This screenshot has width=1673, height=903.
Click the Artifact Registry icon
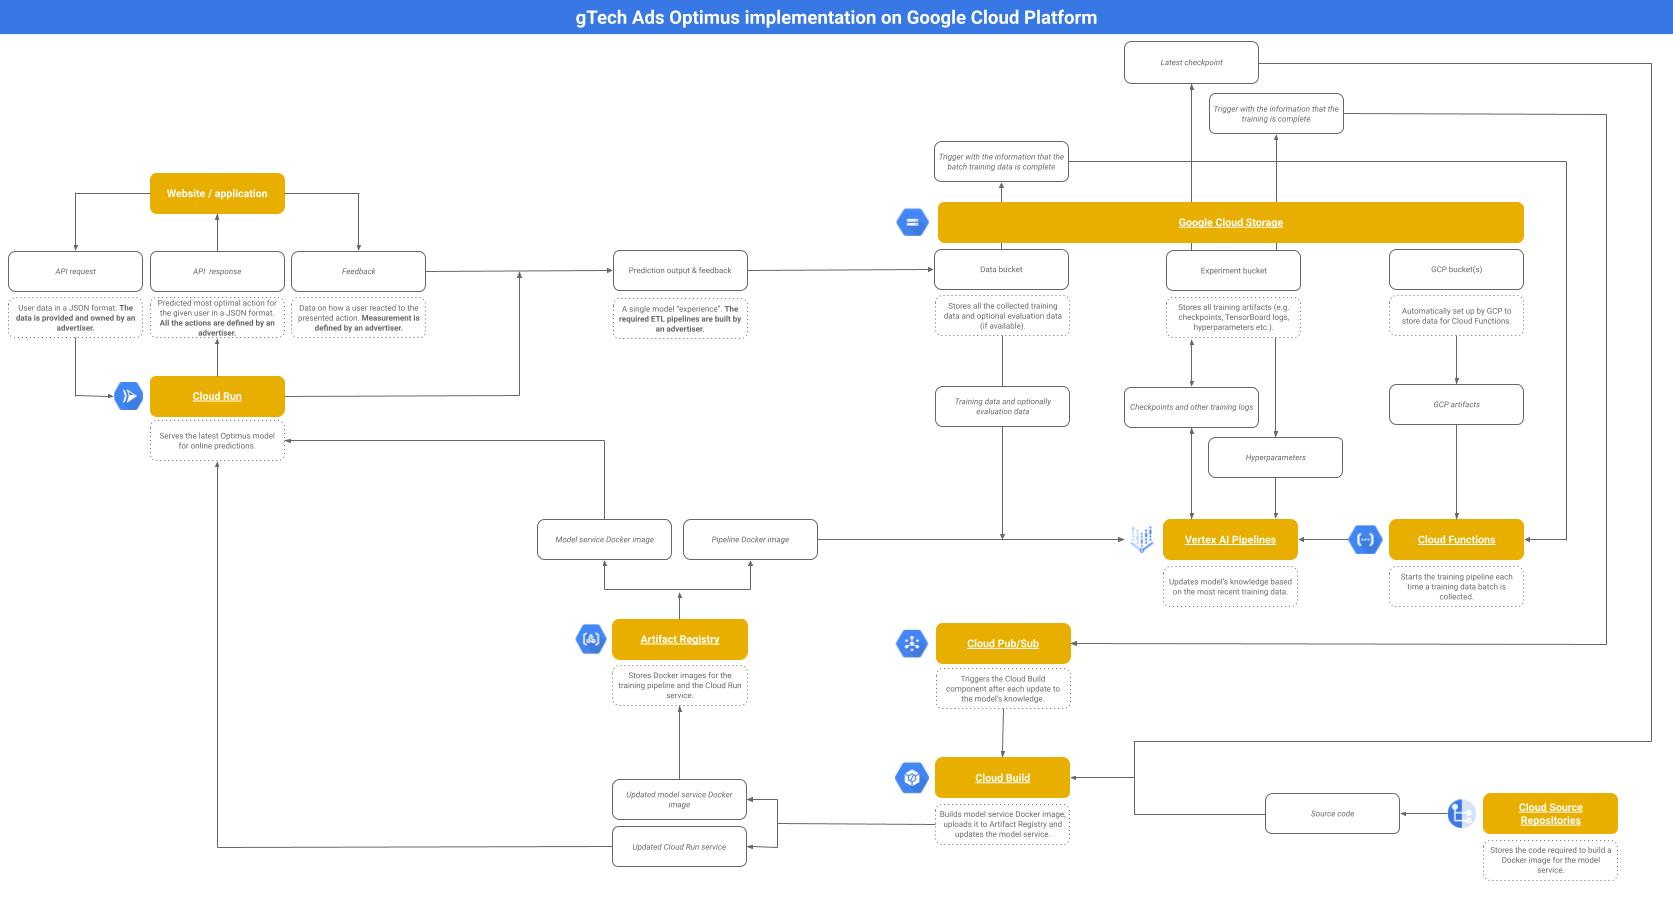point(591,639)
